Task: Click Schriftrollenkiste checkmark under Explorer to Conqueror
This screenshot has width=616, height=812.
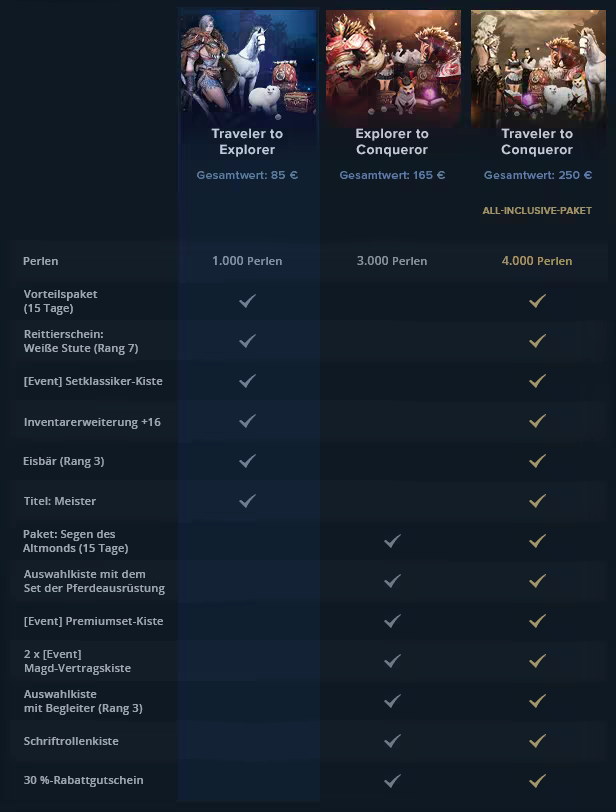Action: click(x=392, y=741)
